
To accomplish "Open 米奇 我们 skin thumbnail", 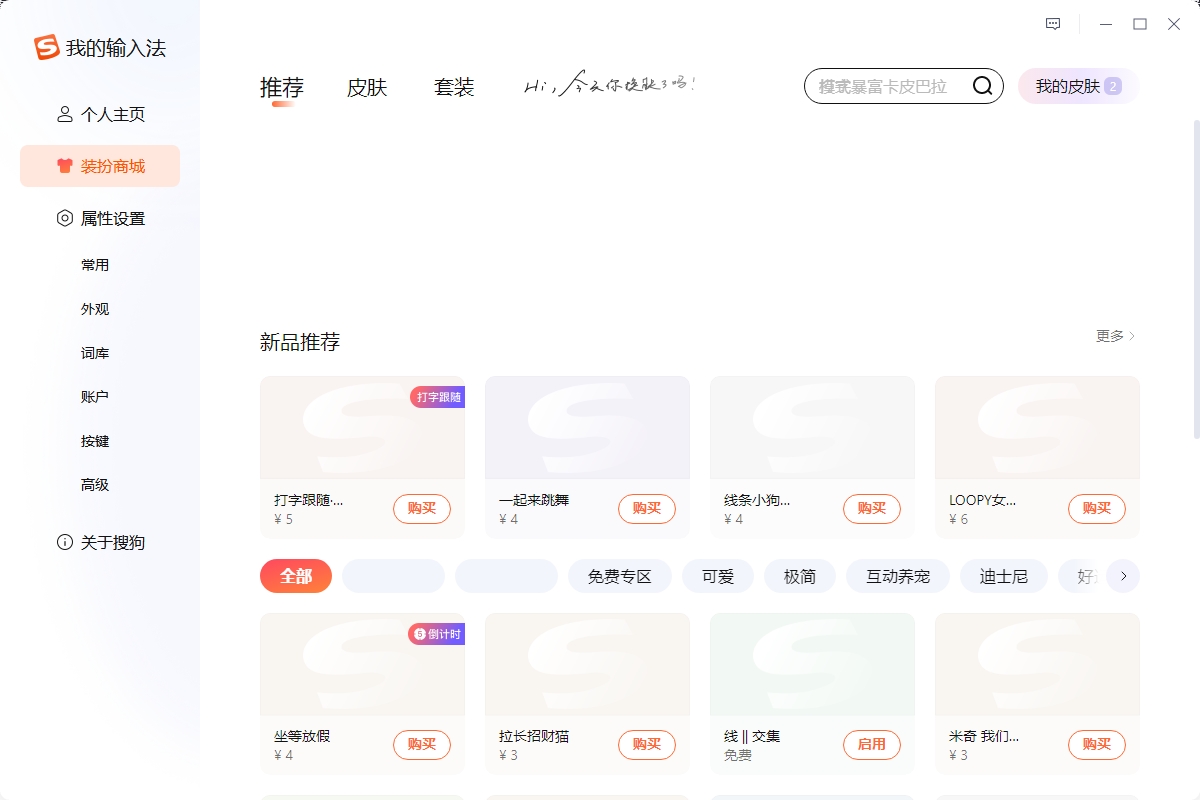I will (1037, 664).
